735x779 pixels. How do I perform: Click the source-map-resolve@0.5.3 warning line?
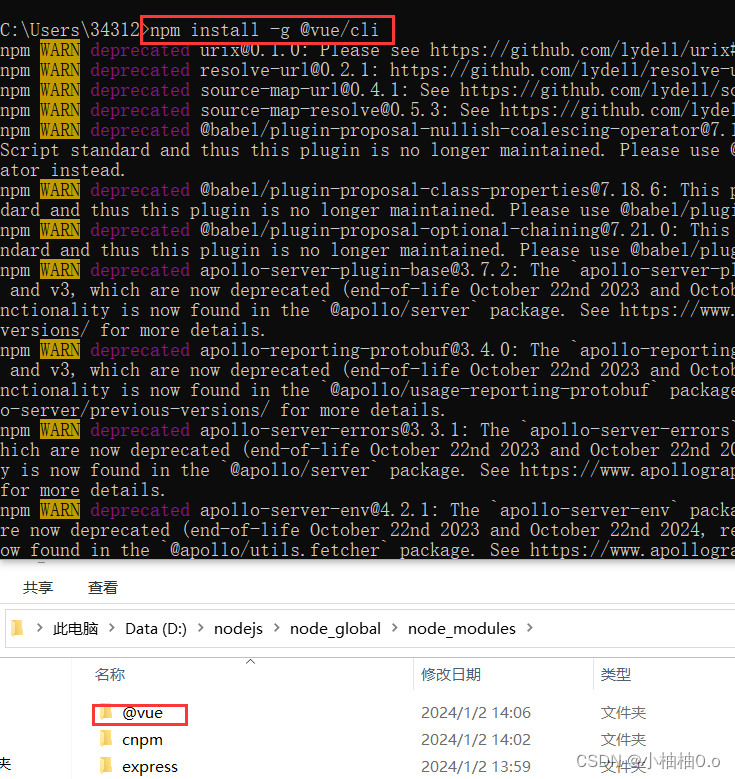point(367,110)
